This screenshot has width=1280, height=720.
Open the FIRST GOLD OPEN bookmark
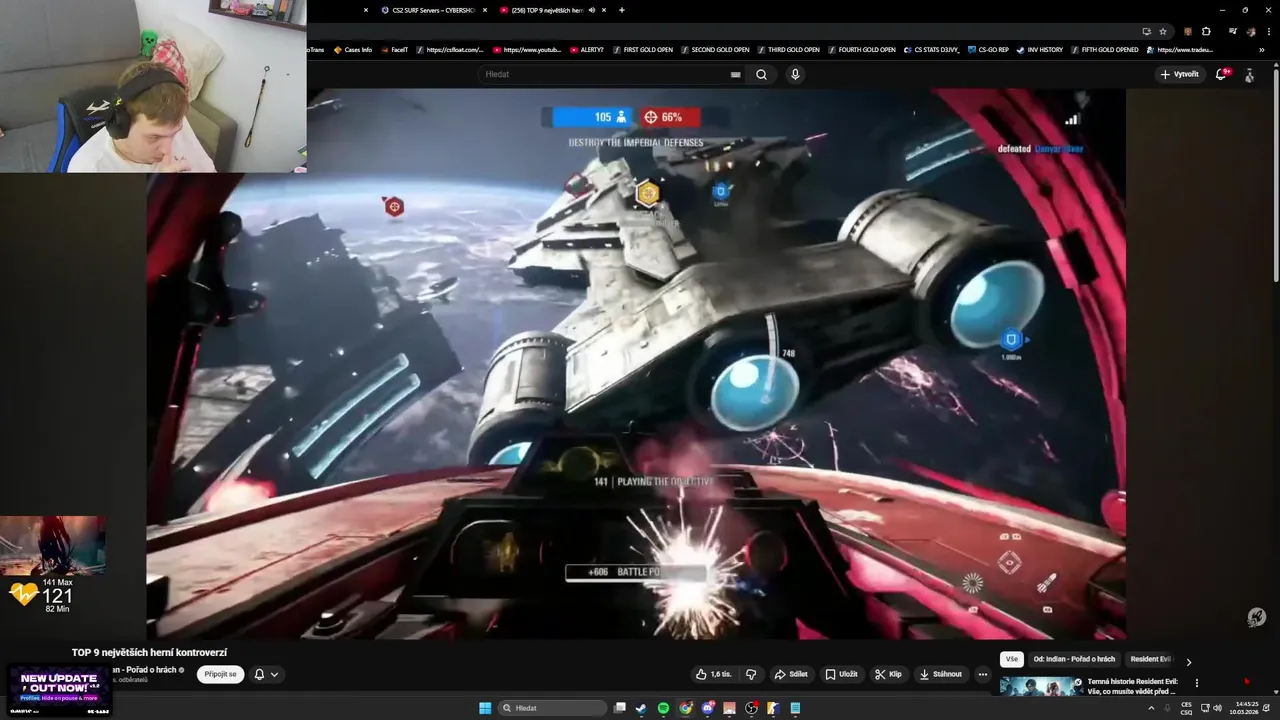[642, 49]
